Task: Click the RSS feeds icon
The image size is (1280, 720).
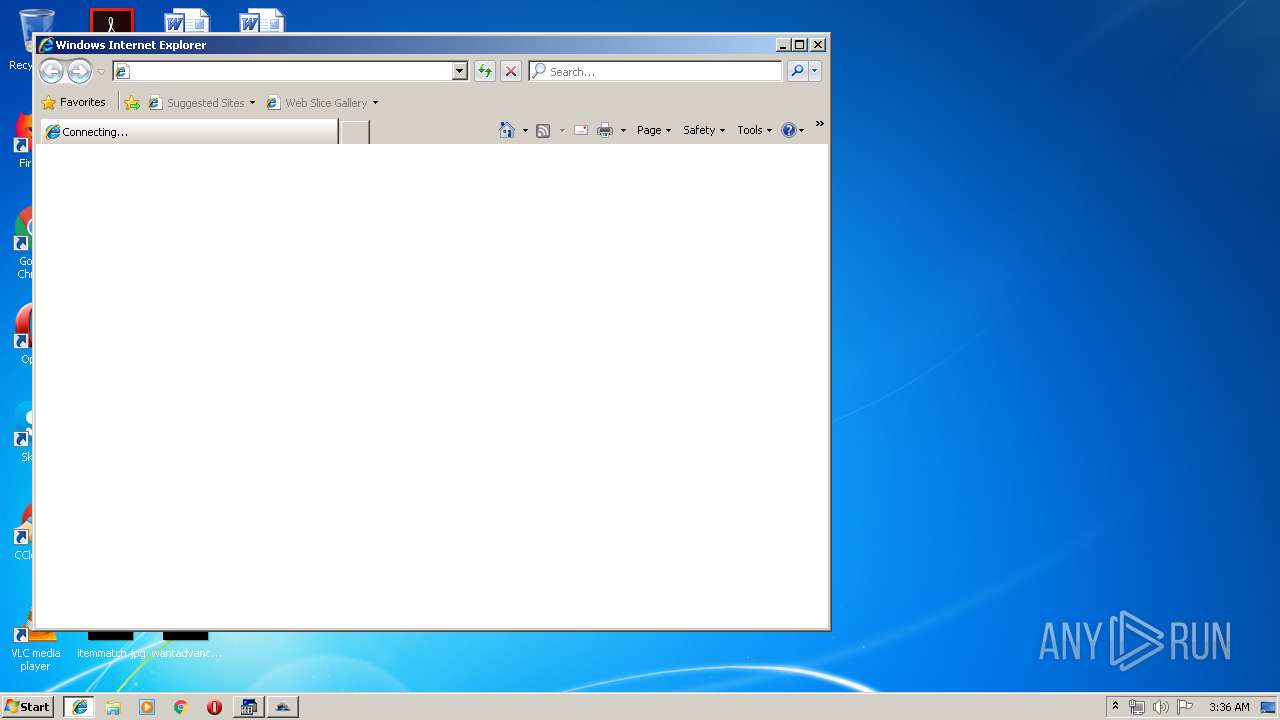Action: pyautogui.click(x=543, y=130)
